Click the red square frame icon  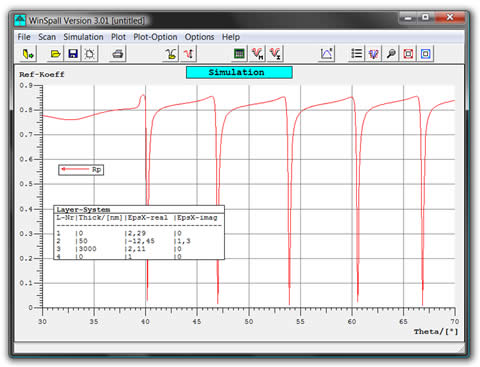click(408, 54)
